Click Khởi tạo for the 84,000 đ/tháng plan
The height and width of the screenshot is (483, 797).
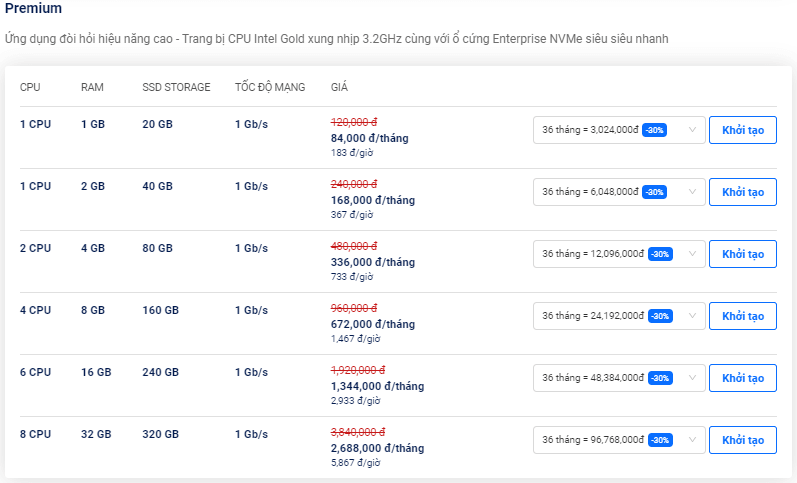[x=743, y=130]
